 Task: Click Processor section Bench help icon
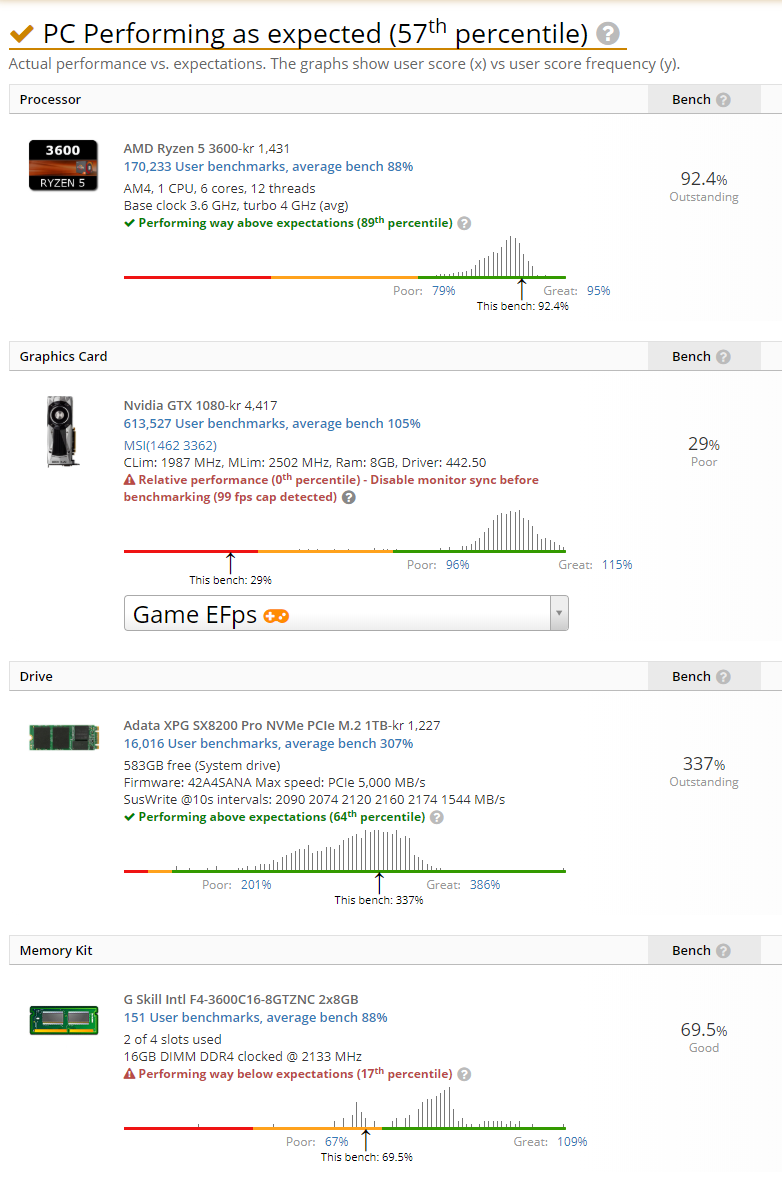pos(724,100)
